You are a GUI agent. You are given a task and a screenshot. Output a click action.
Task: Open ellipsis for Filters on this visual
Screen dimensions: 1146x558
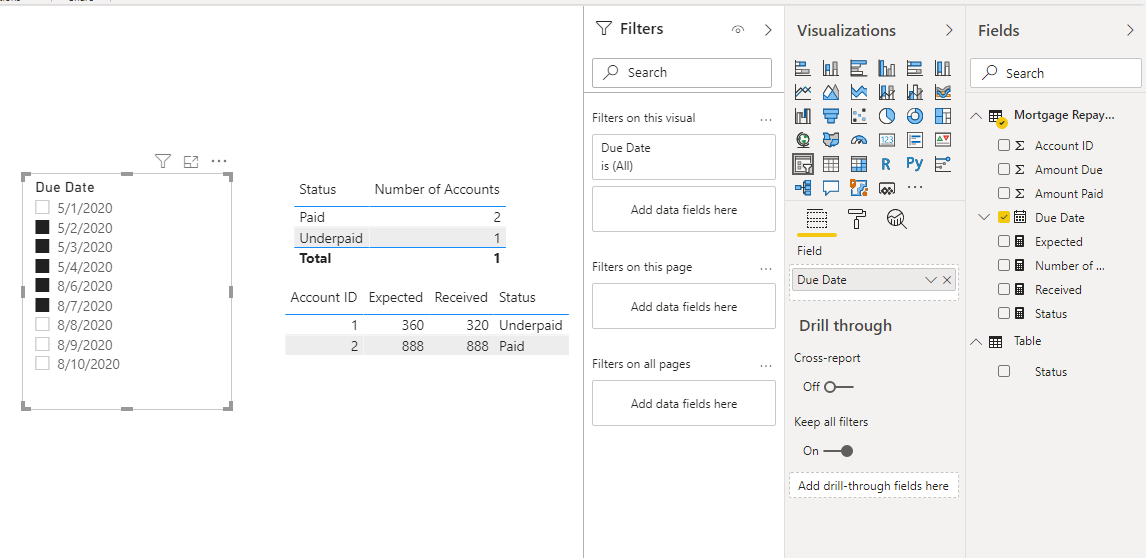point(765,118)
